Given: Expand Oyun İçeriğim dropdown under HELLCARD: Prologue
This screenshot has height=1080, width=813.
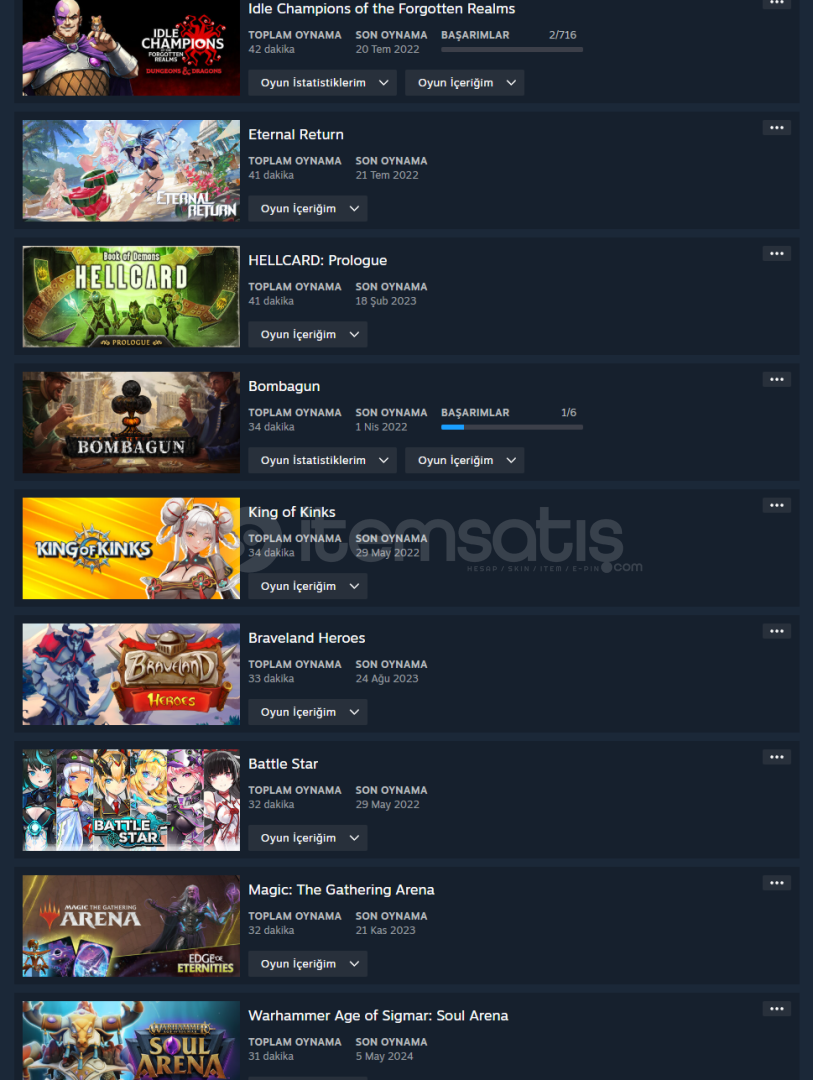Looking at the screenshot, I should click(x=308, y=335).
